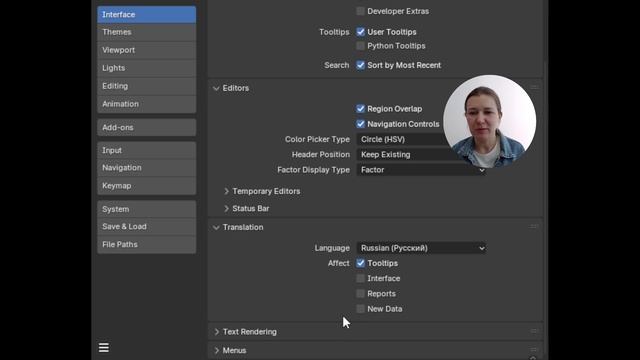Switch to the Themes tab

tap(147, 32)
